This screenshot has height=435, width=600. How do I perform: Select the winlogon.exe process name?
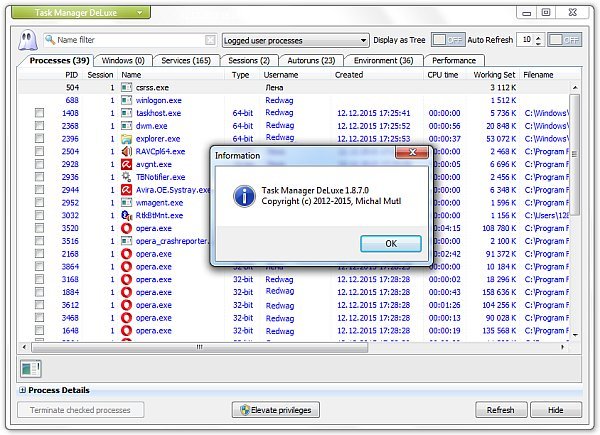[x=158, y=101]
